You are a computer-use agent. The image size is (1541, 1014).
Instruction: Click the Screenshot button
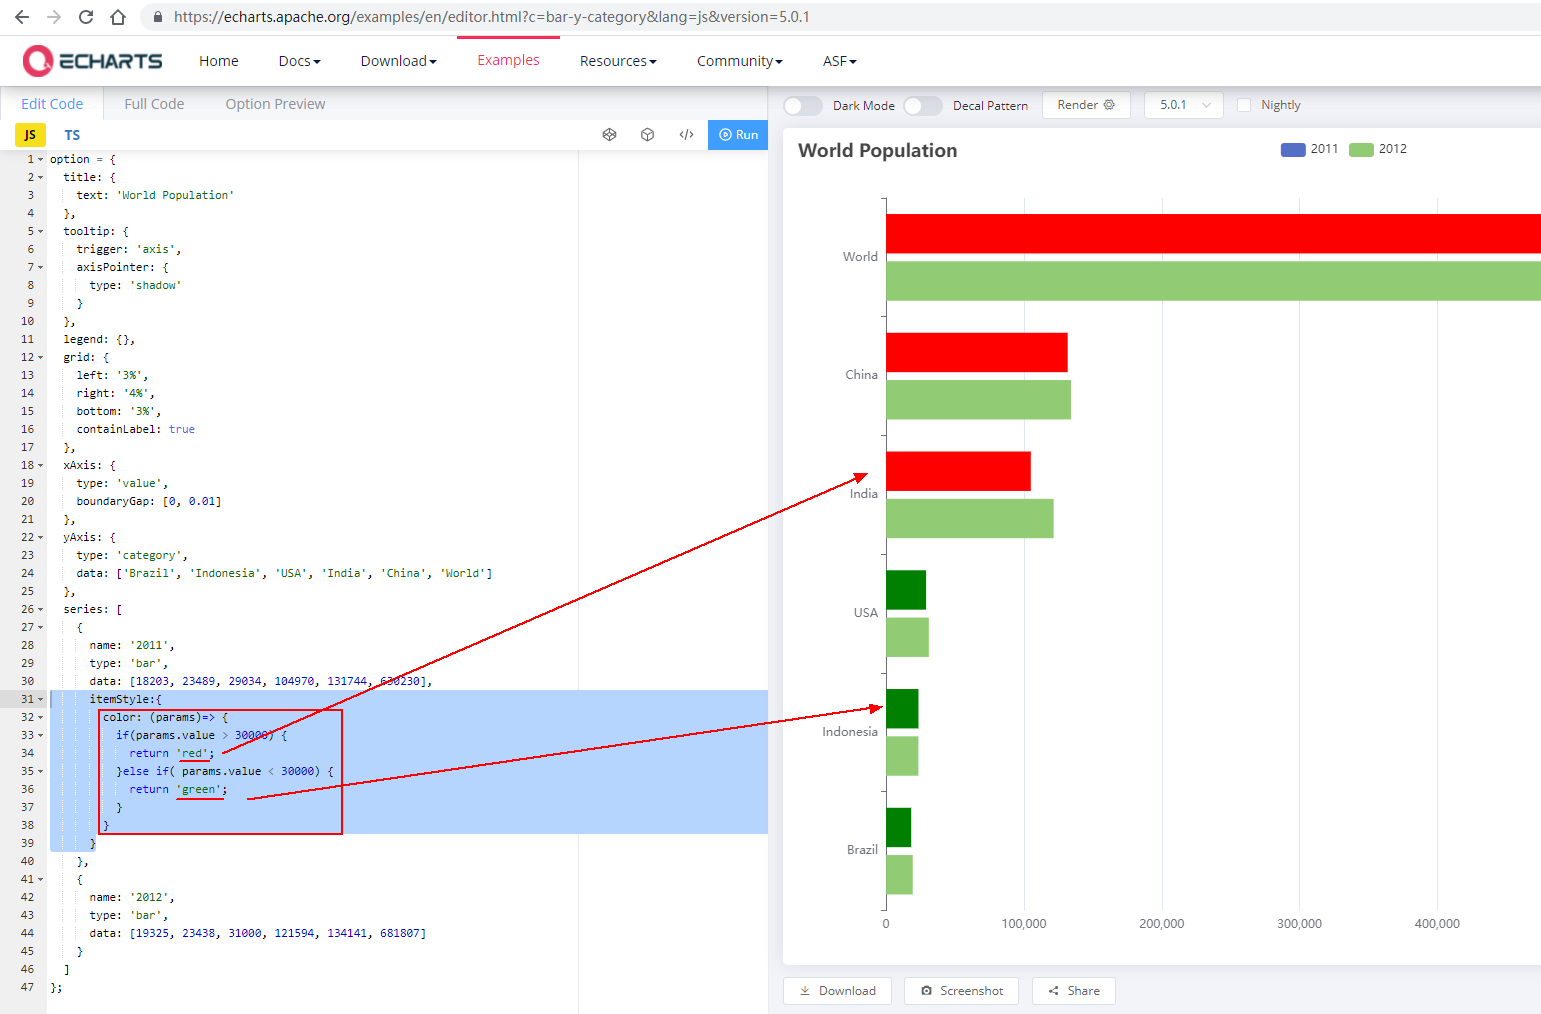coord(961,990)
